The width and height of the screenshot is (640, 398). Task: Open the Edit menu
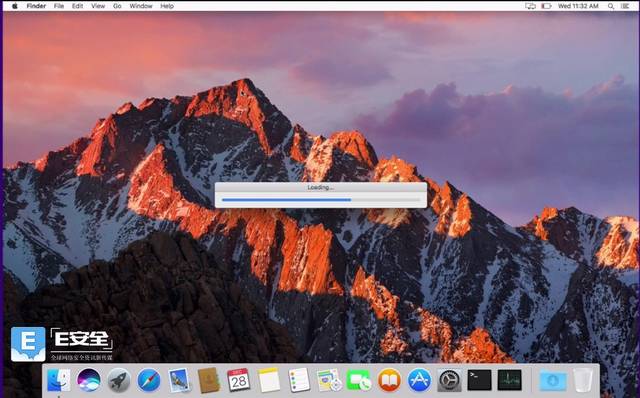click(x=78, y=6)
